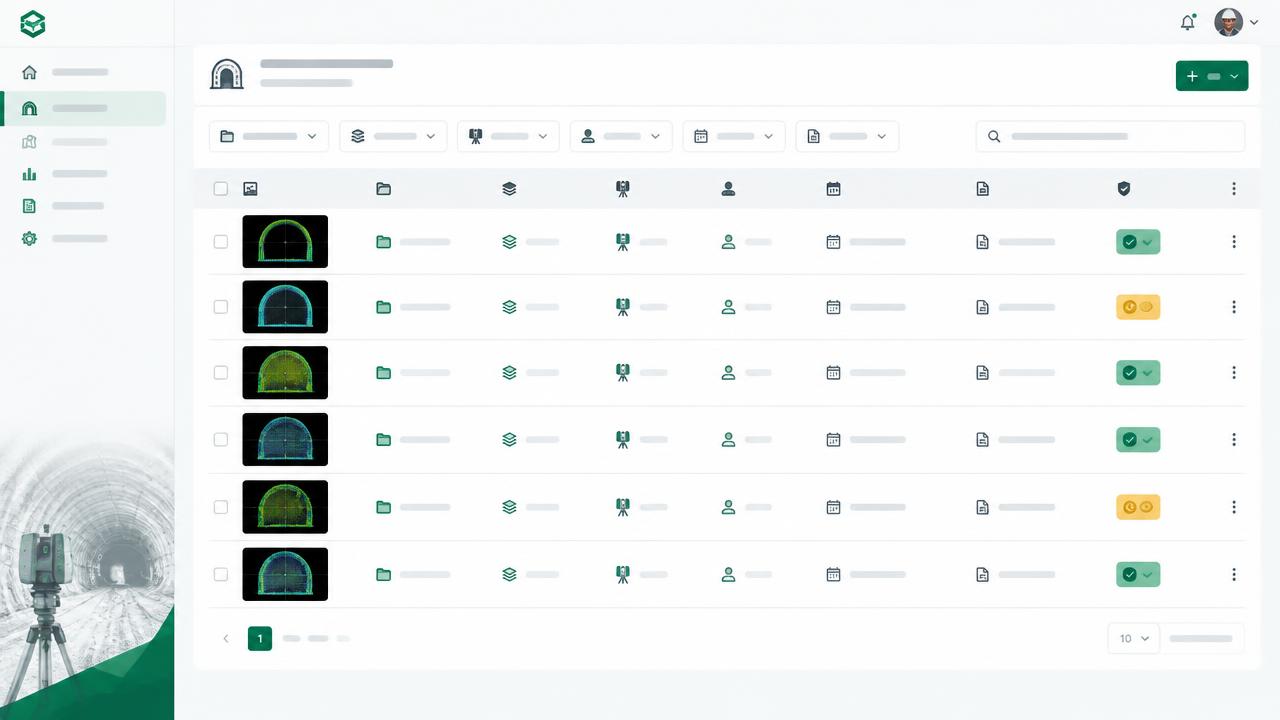Expand the document type filter dropdown
1280x720 pixels.
tap(847, 136)
